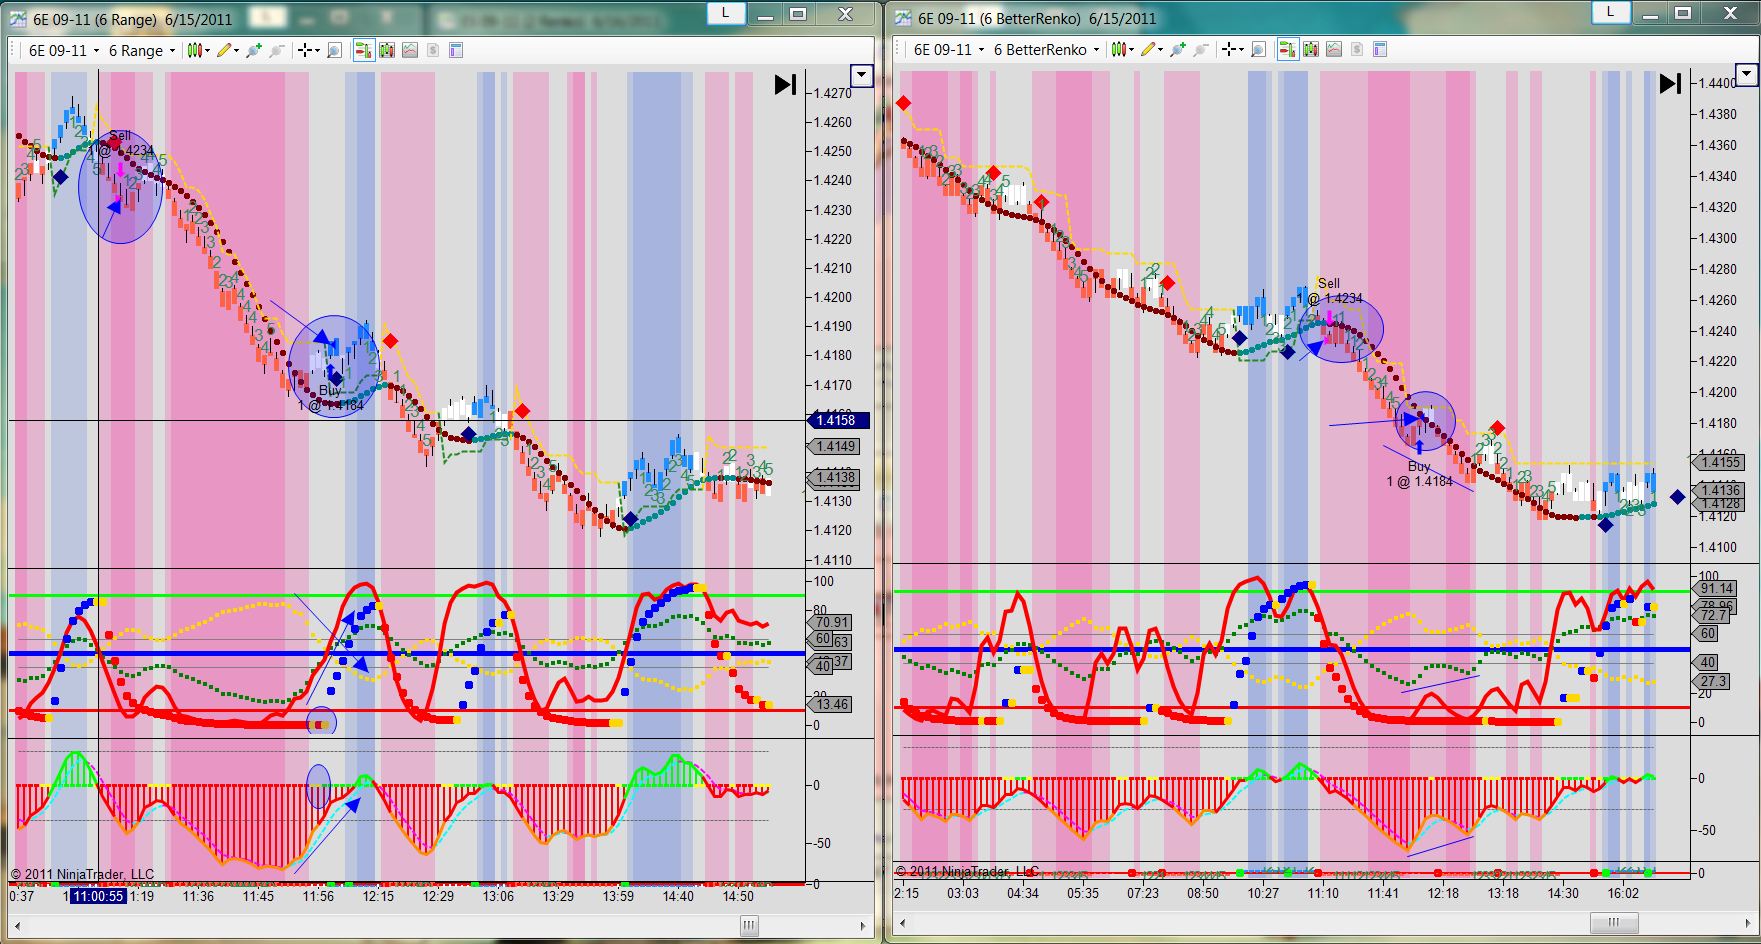The height and width of the screenshot is (944, 1761).
Task: Zoom in on the BetterRenko chart
Action: [1178, 49]
